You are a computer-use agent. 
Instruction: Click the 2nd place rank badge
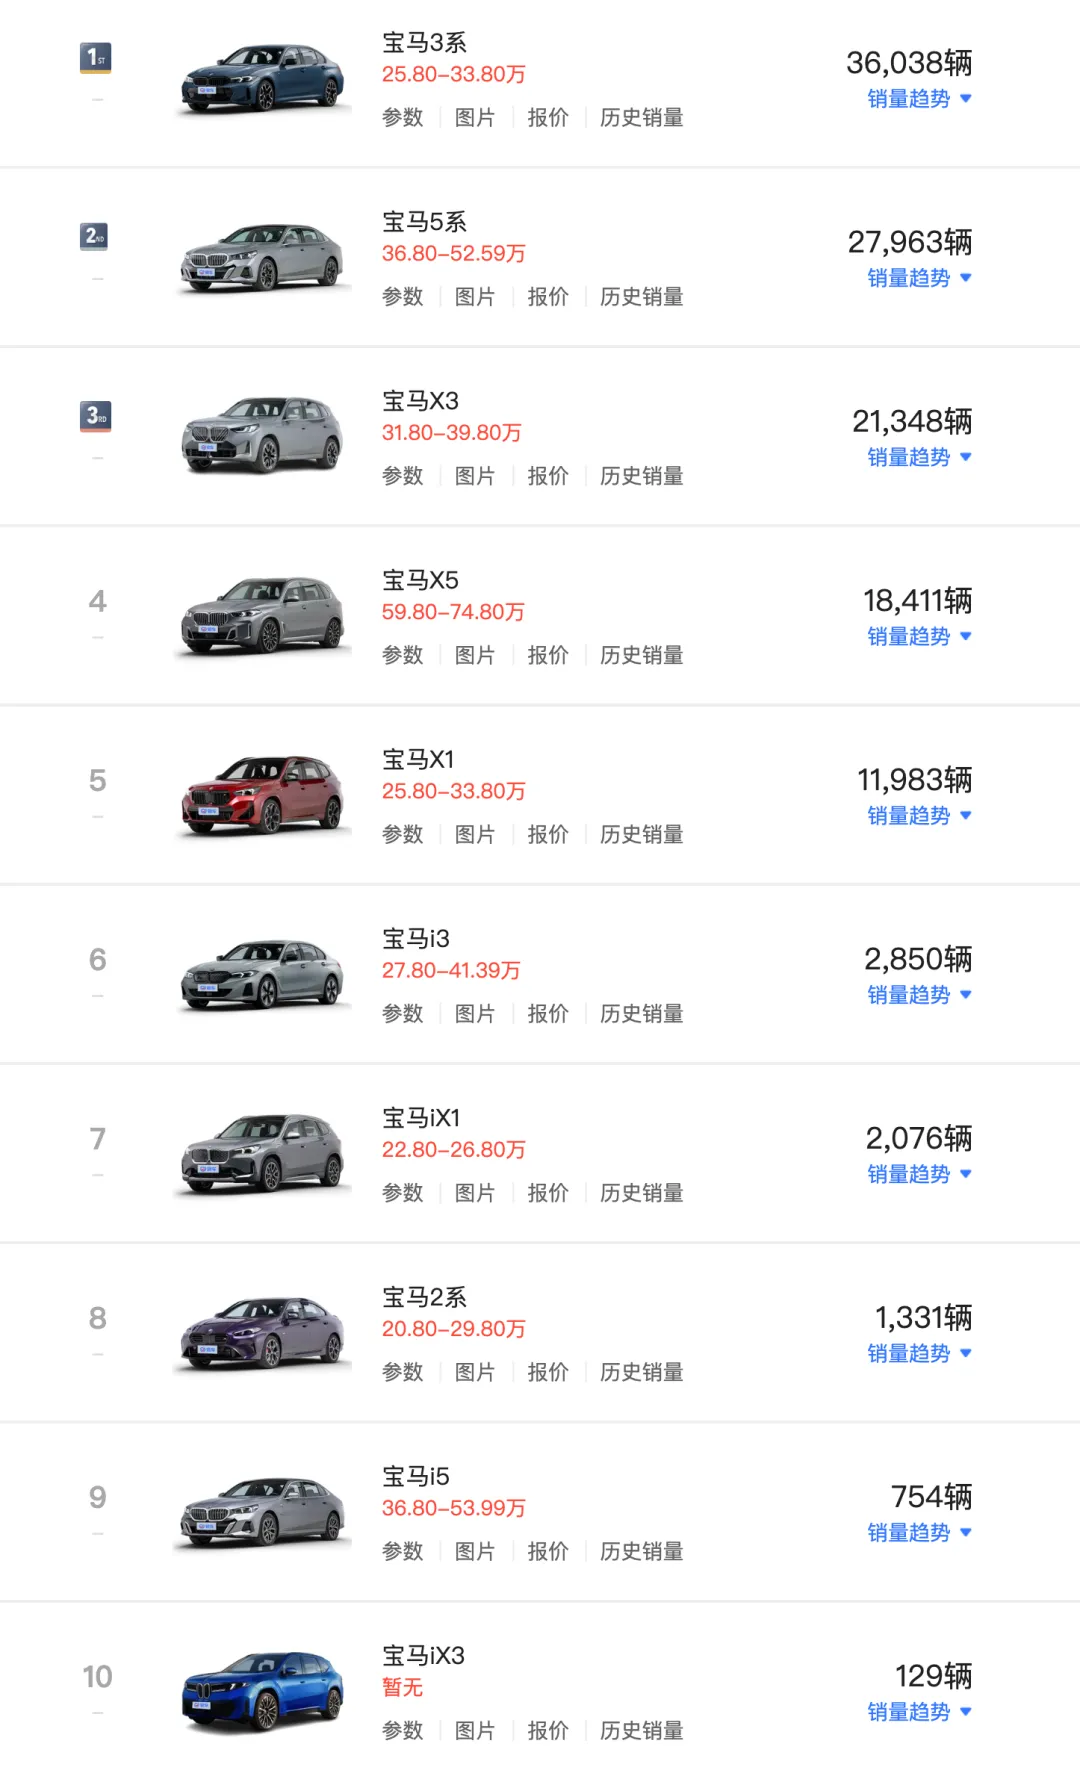coord(96,237)
